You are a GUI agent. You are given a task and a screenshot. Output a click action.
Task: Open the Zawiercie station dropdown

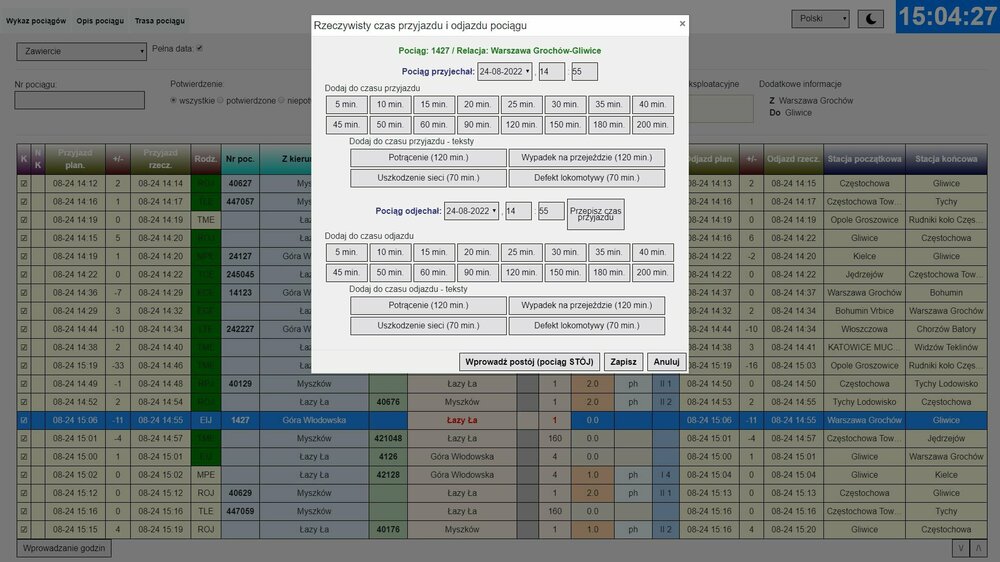(81, 51)
